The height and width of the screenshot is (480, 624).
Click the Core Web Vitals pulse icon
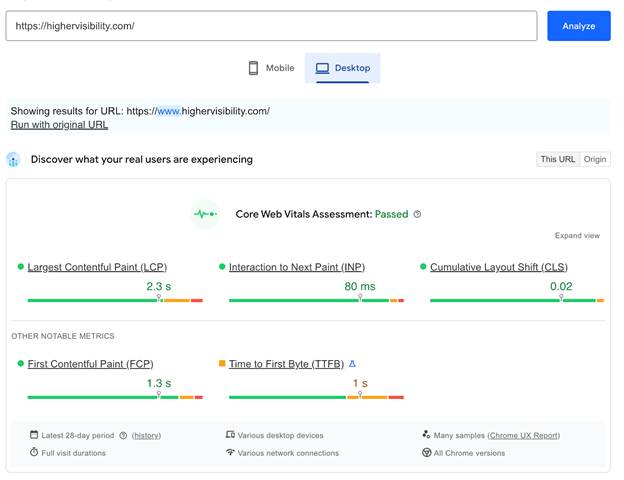[205, 214]
